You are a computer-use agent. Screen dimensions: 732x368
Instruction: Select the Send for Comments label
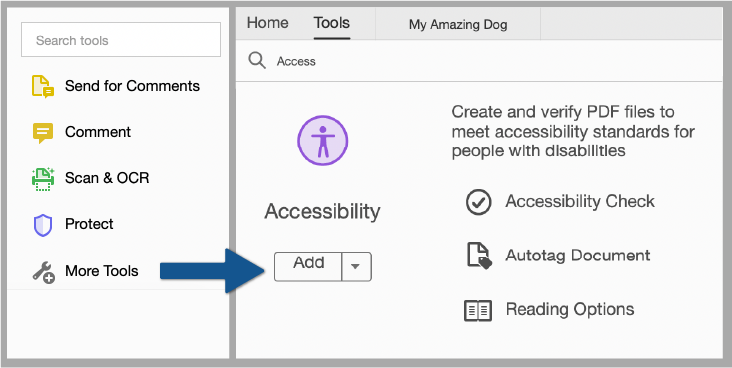coord(132,86)
